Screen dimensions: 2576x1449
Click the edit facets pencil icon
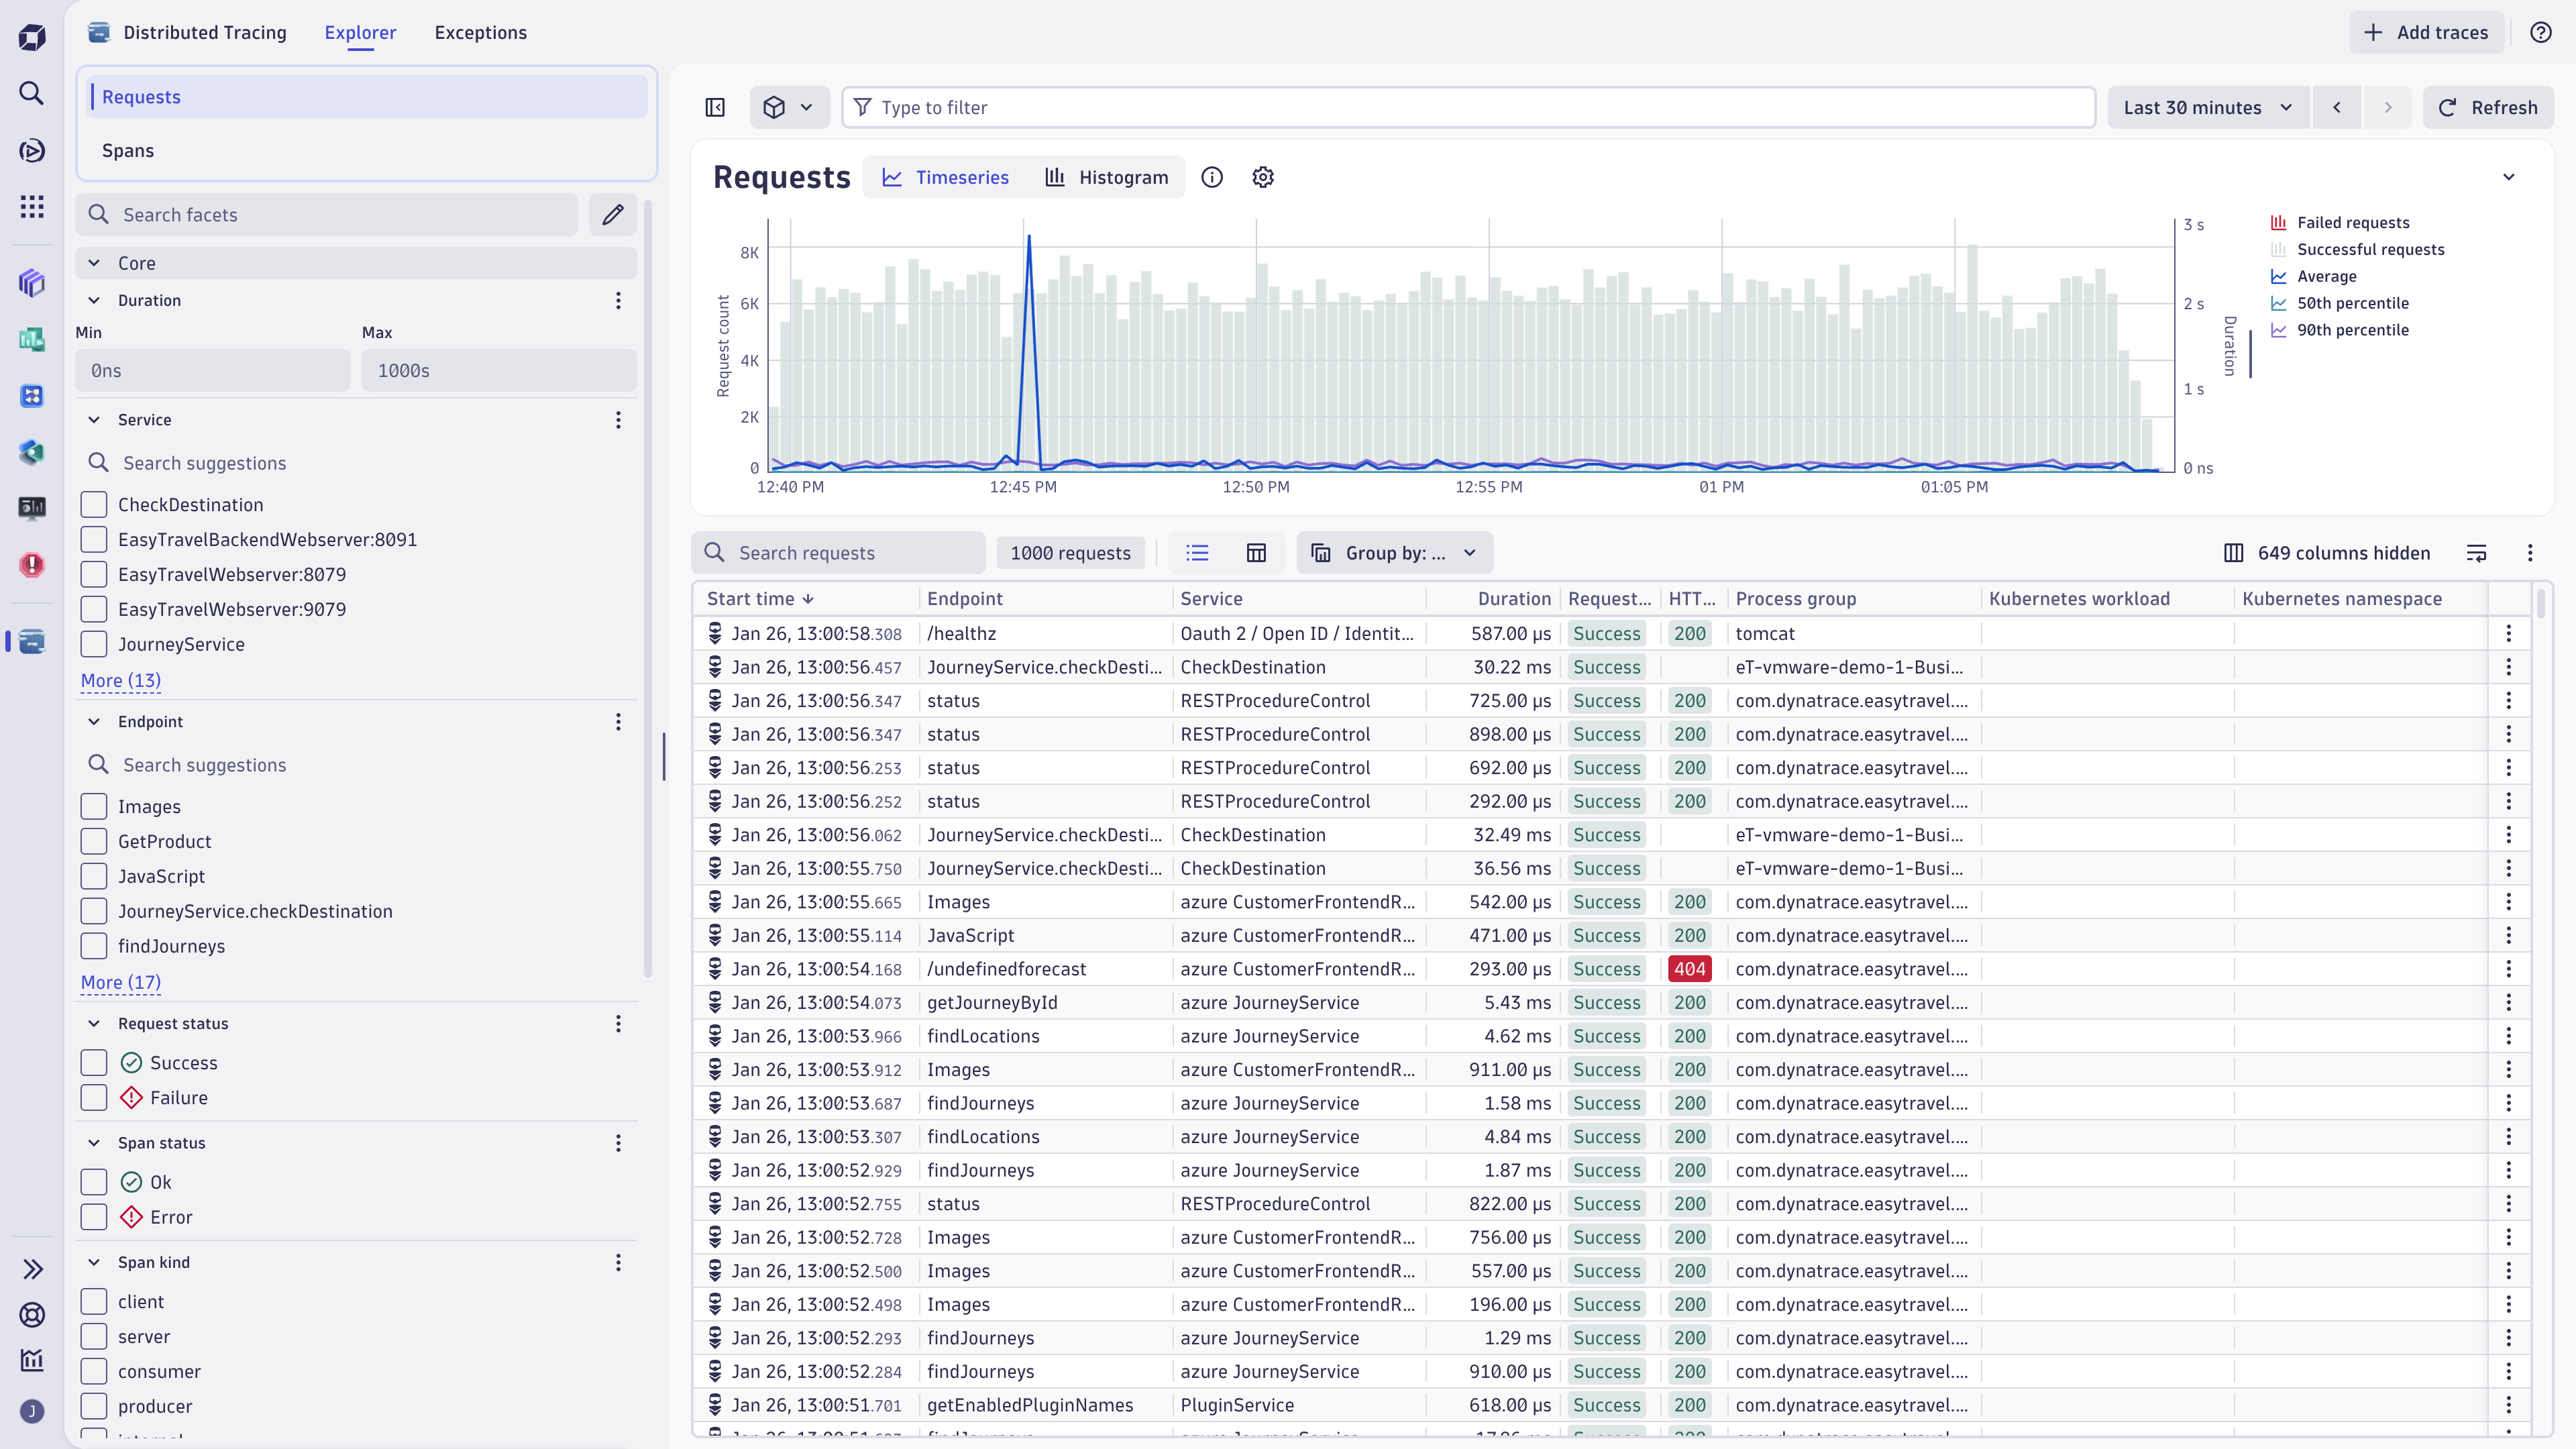613,214
